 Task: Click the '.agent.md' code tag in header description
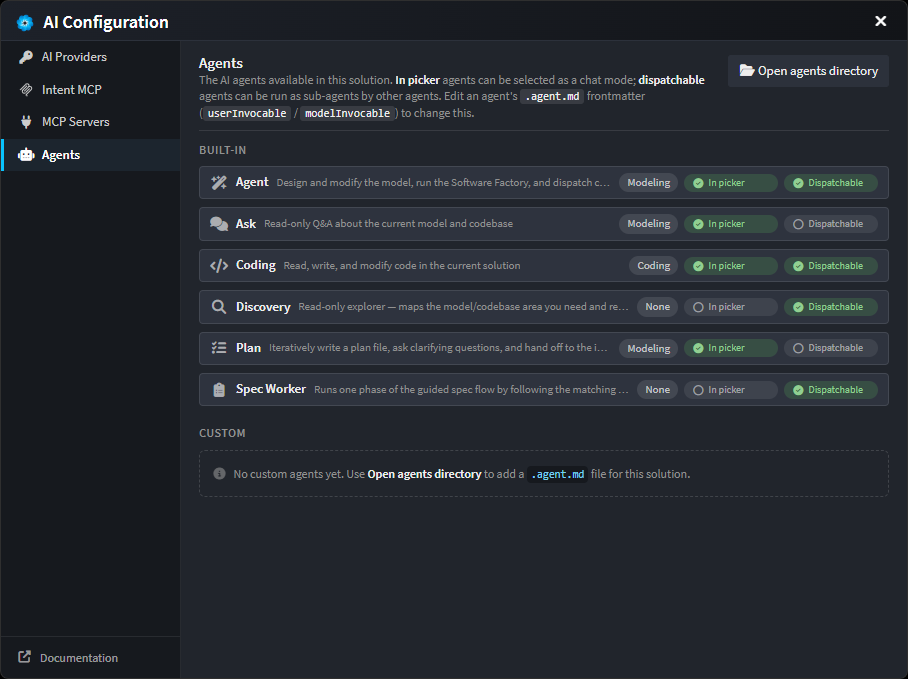click(x=552, y=97)
